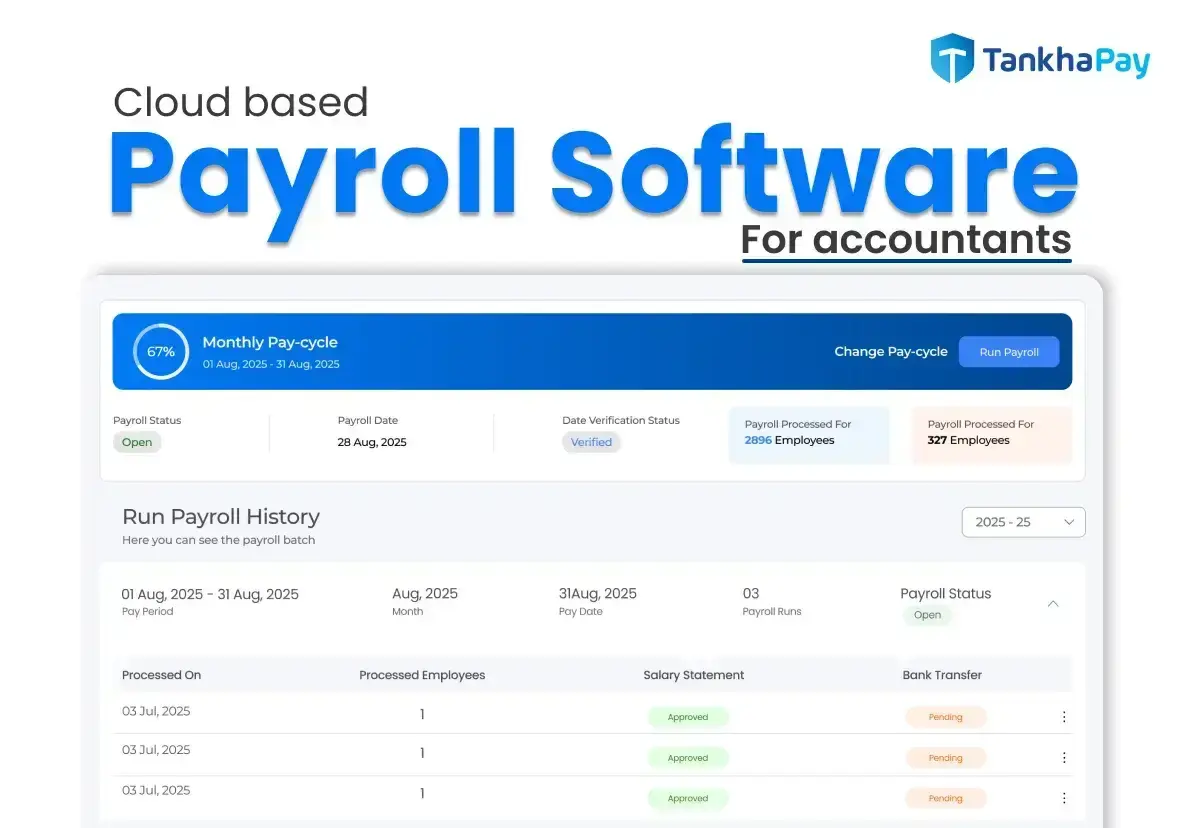Screen dimensions: 1200x828
Task: Click the Run Payroll button
Action: pyautogui.click(x=1009, y=352)
